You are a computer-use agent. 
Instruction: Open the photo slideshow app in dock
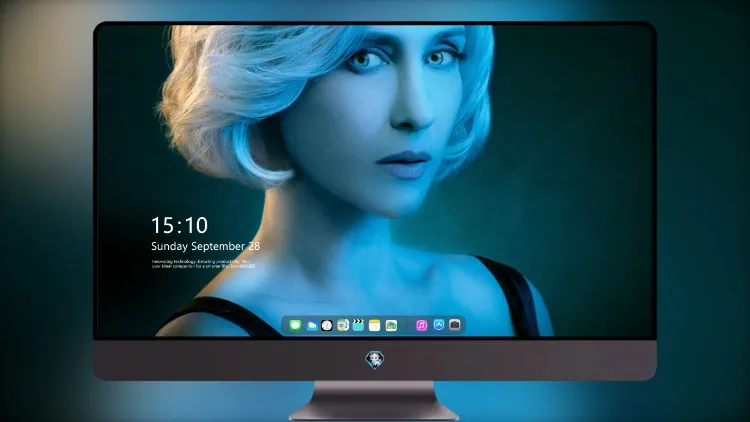(x=391, y=326)
